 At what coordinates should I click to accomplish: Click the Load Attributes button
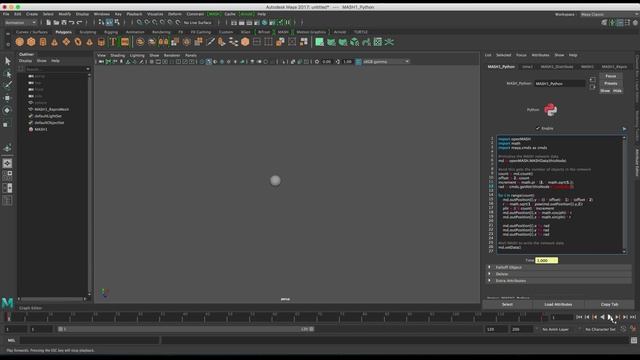click(x=558, y=304)
